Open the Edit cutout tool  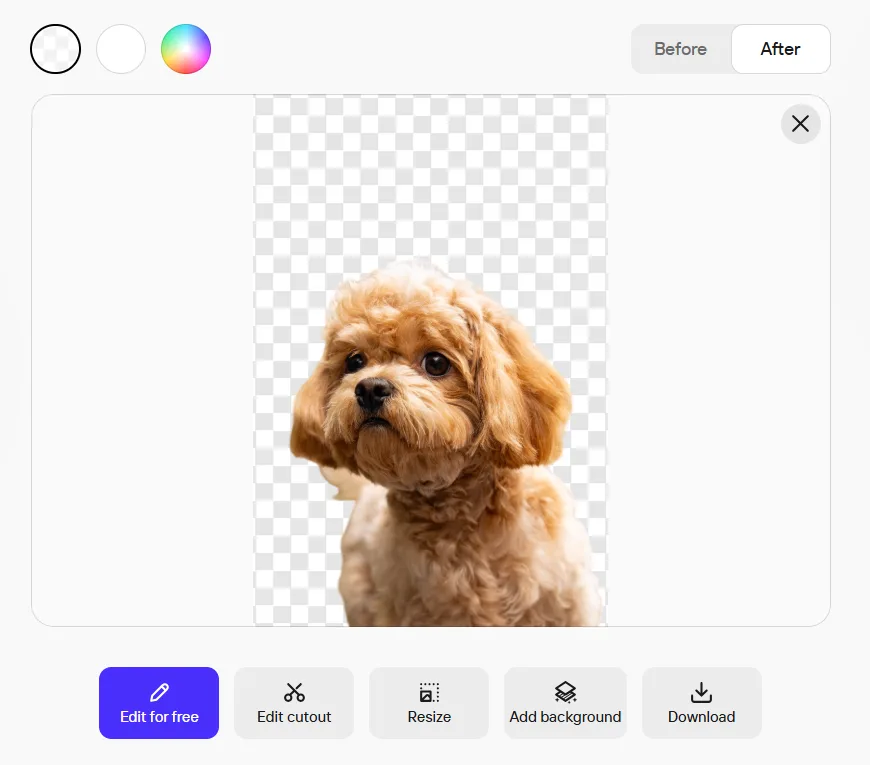click(294, 703)
